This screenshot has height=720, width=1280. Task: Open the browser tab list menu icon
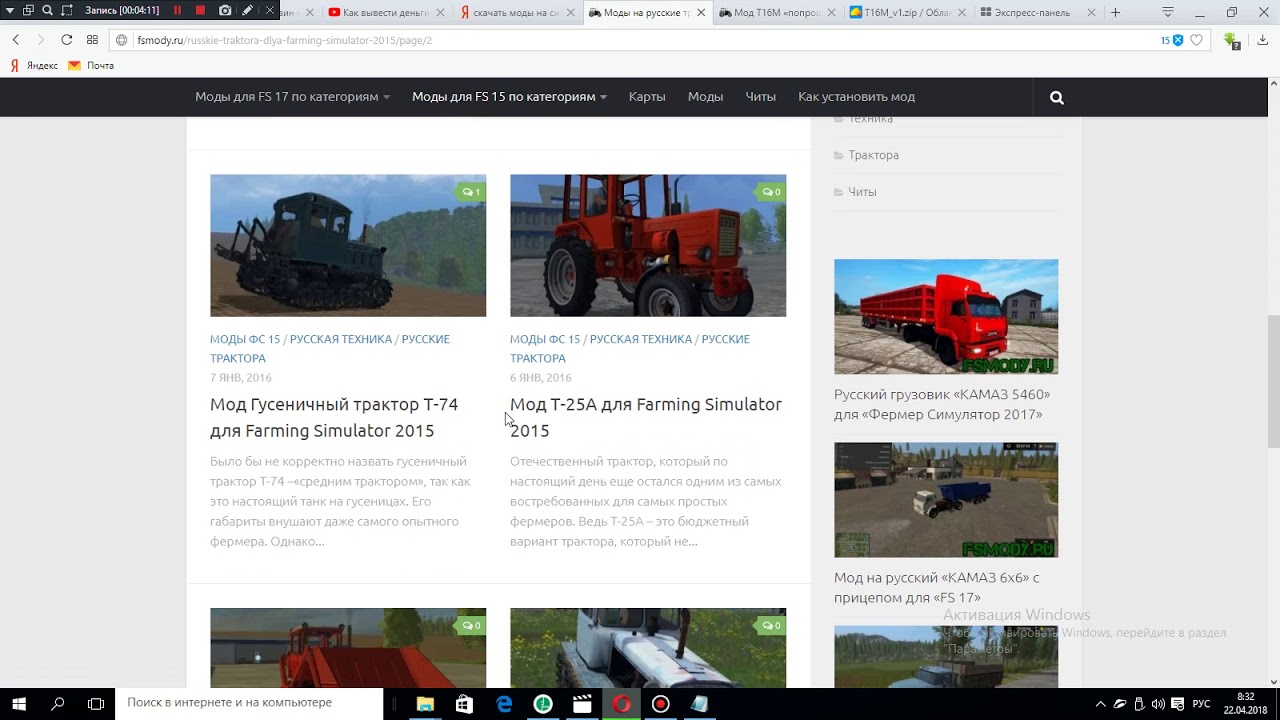(x=1168, y=13)
